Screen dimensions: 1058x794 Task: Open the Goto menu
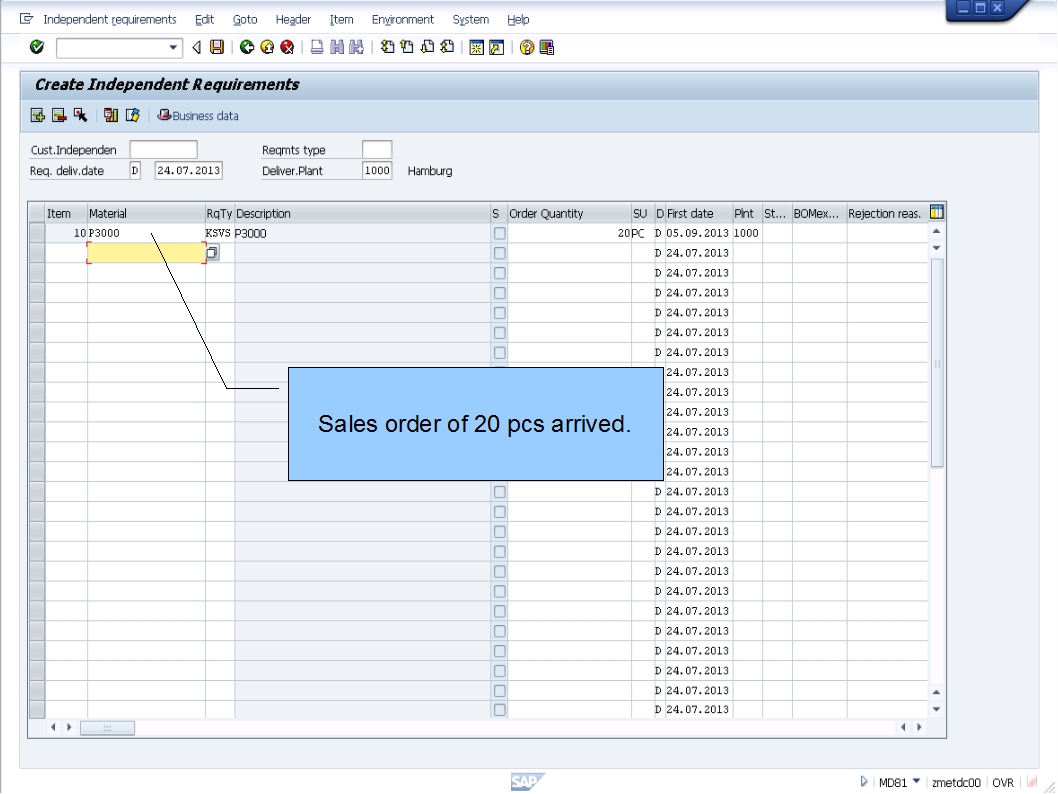tap(244, 19)
